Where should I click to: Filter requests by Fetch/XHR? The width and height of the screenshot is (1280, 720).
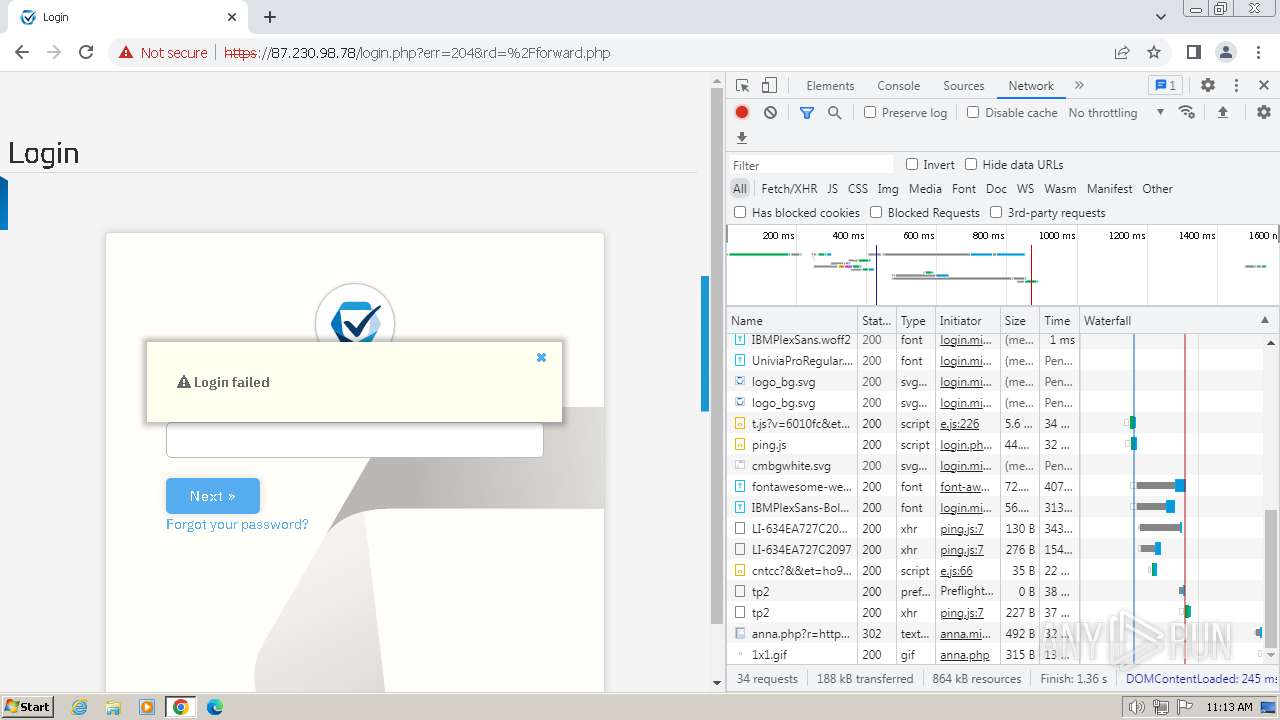point(789,188)
